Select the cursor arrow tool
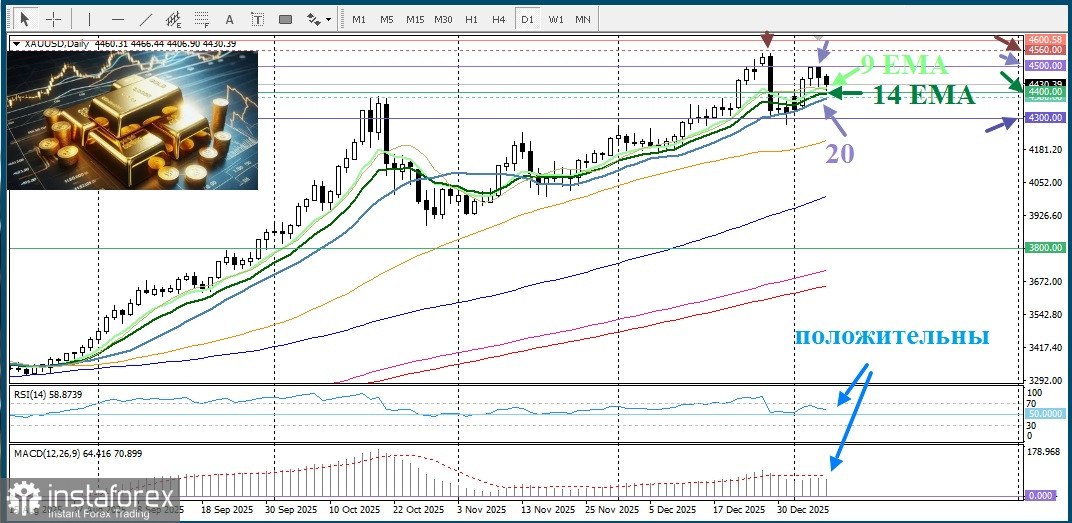The width and height of the screenshot is (1072, 523). [x=25, y=18]
